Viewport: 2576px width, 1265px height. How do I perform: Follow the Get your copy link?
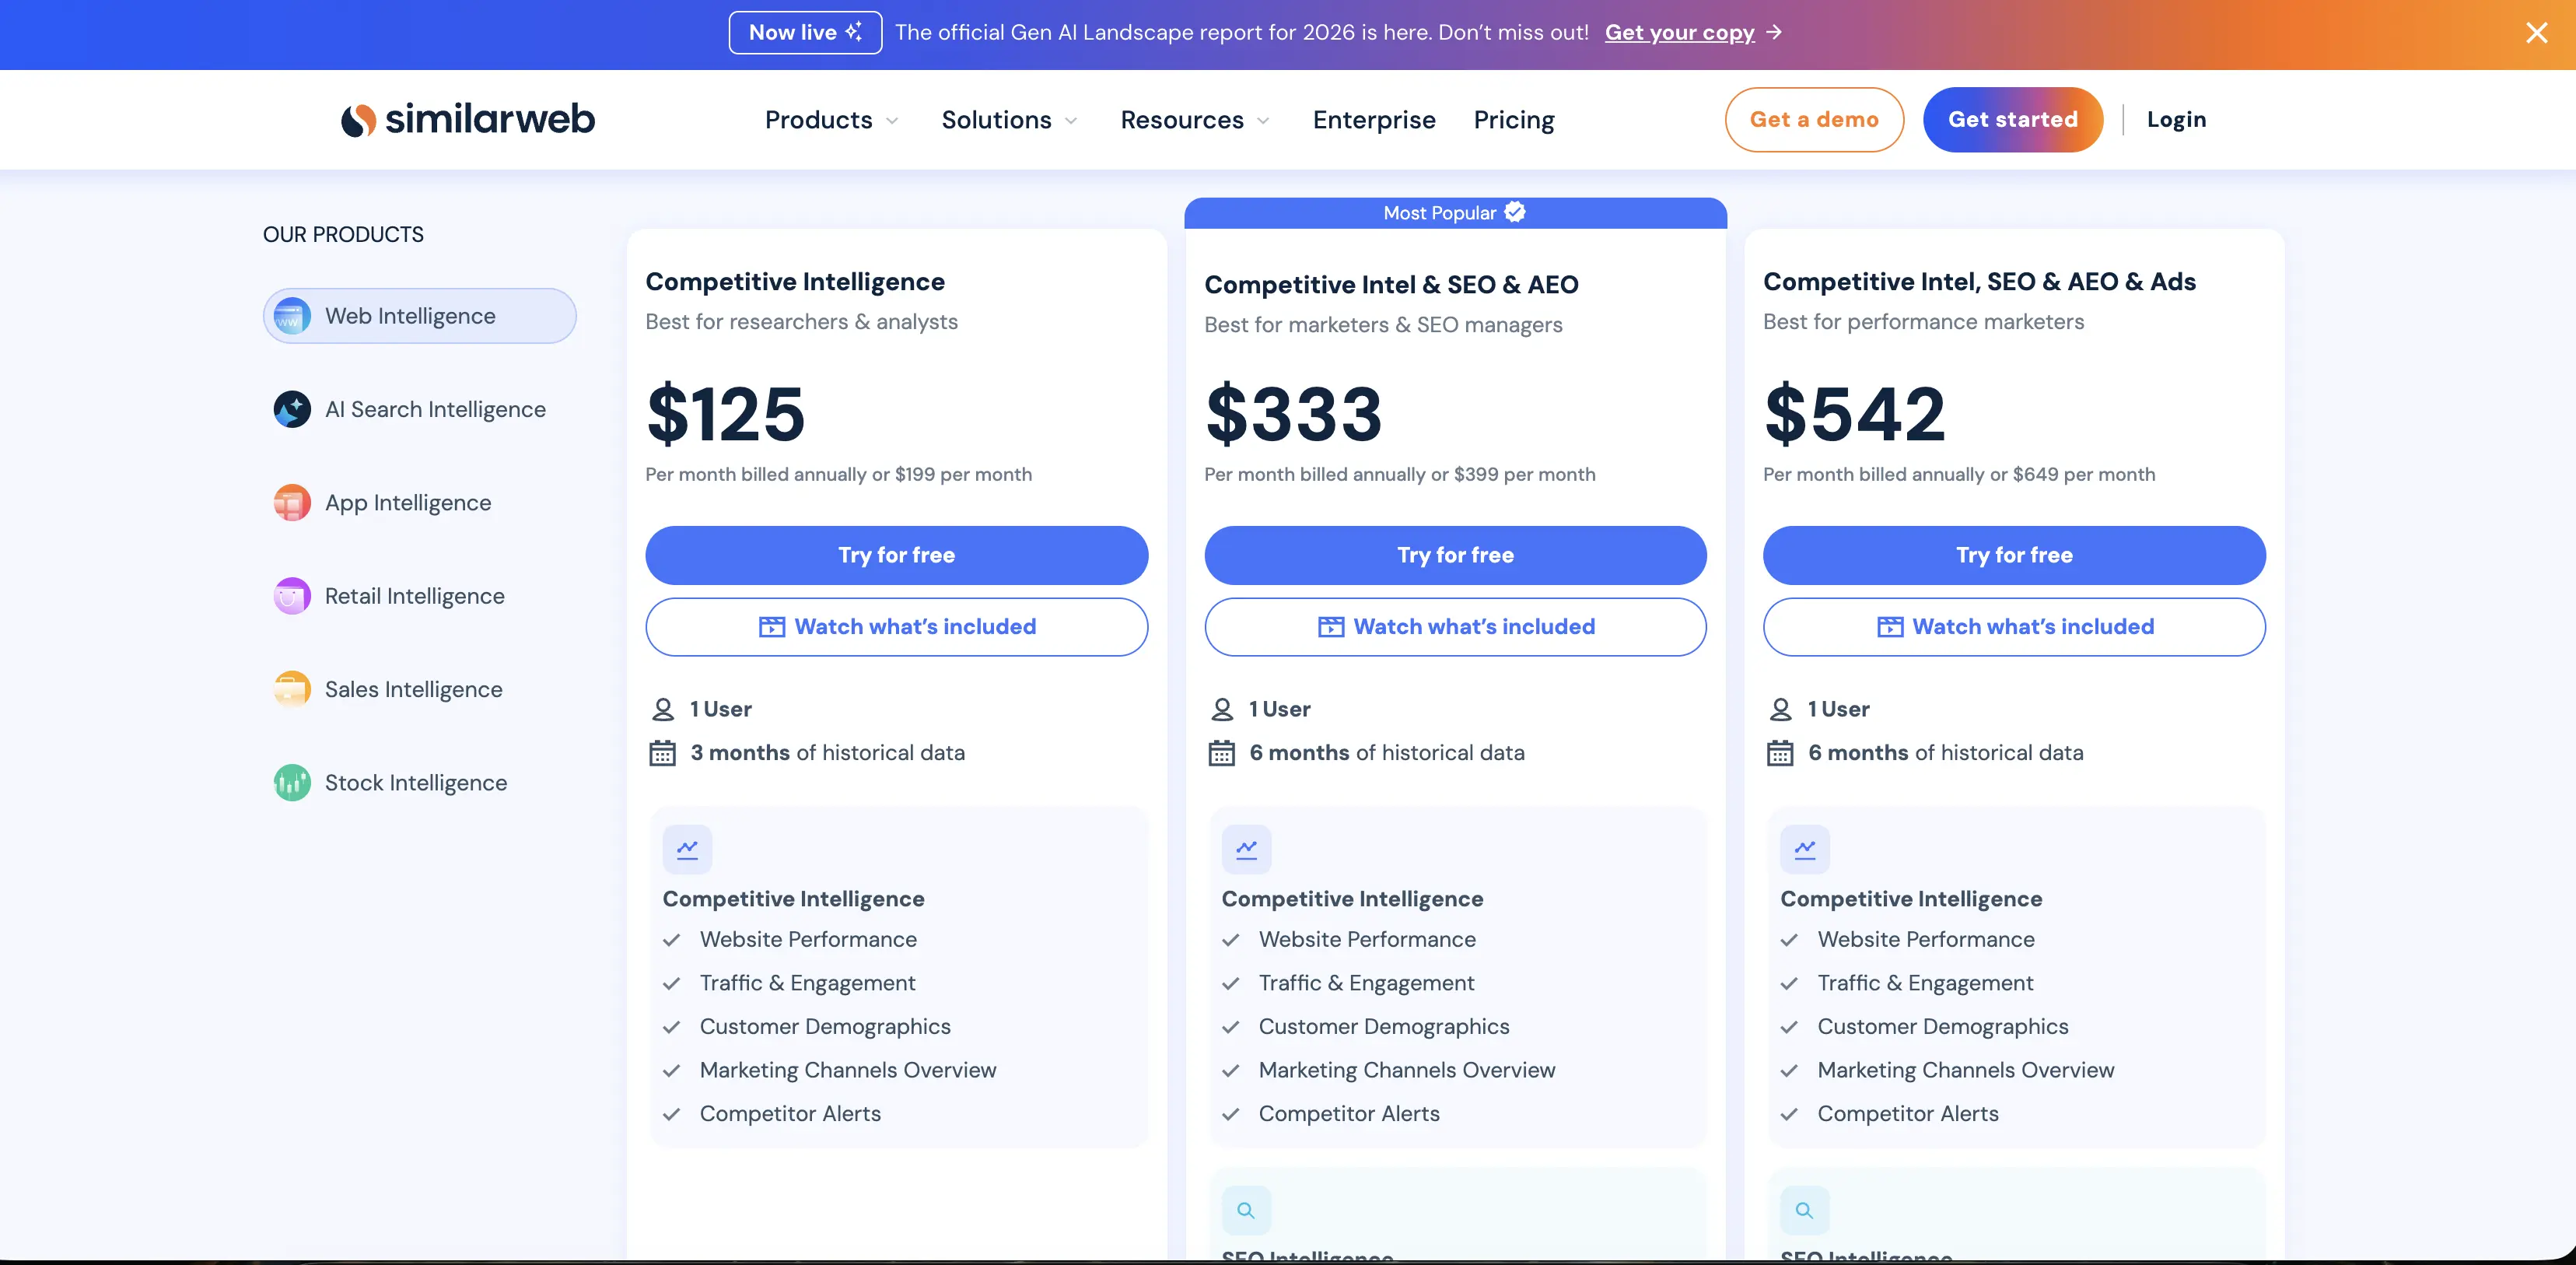pyautogui.click(x=1679, y=33)
